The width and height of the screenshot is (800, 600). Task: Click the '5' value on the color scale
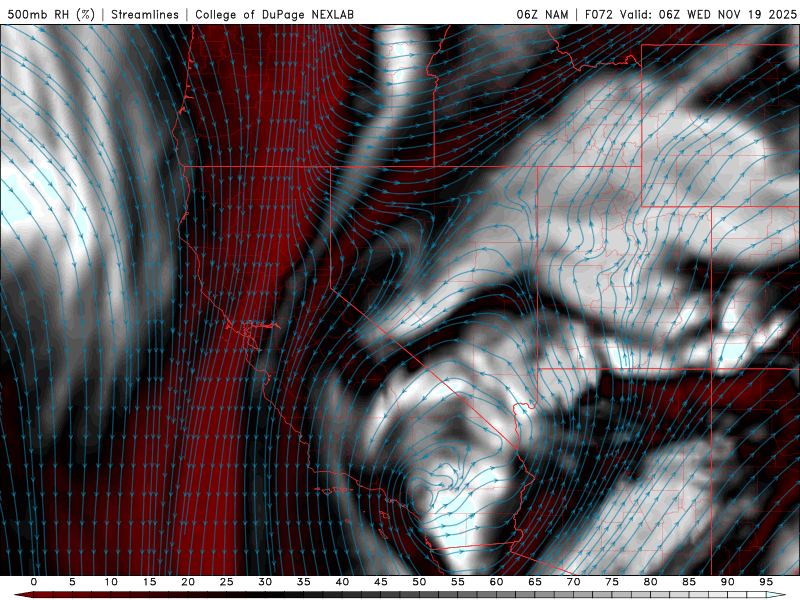point(72,582)
